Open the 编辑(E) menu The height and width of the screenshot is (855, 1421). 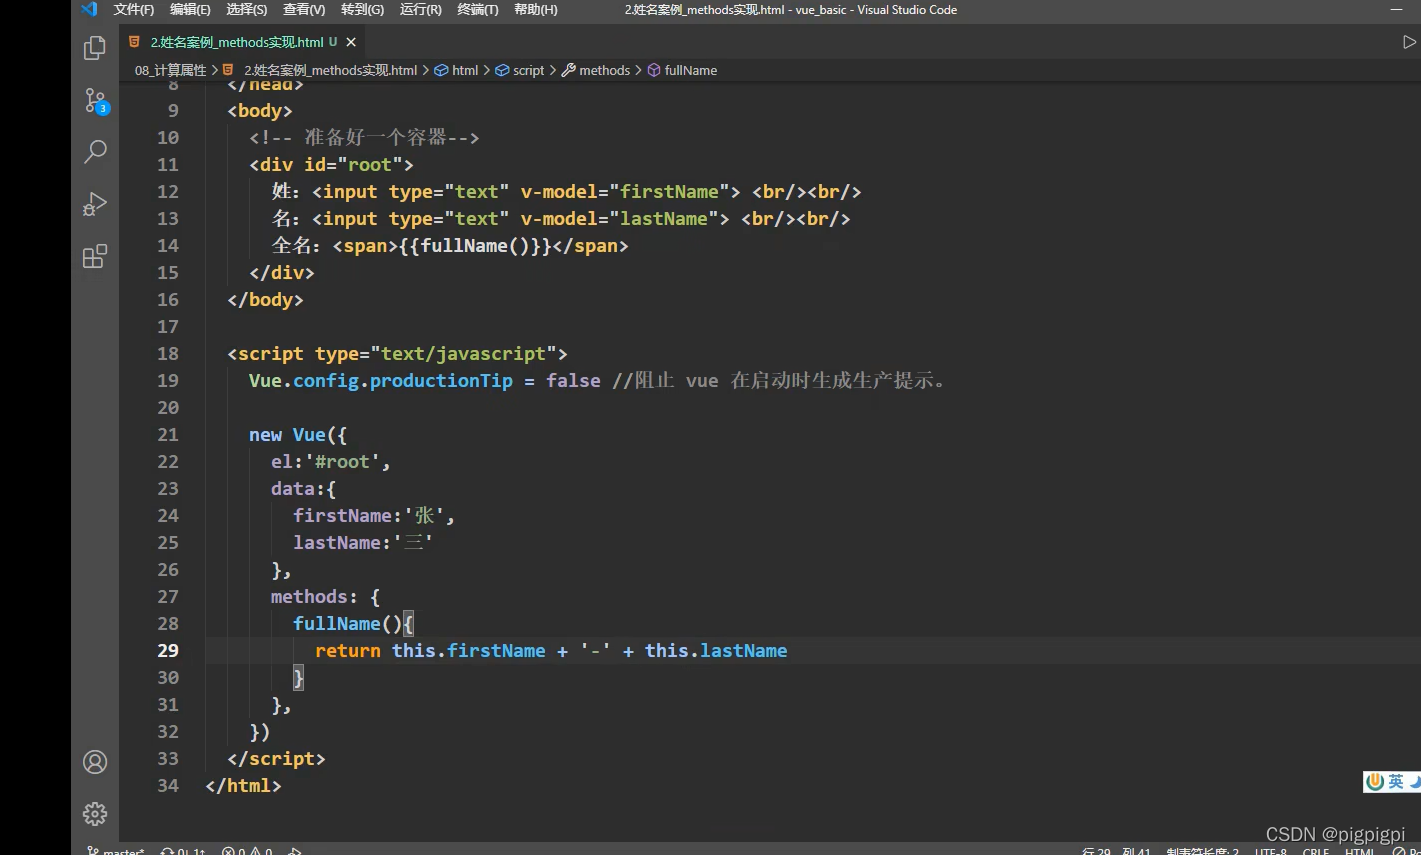coord(190,9)
